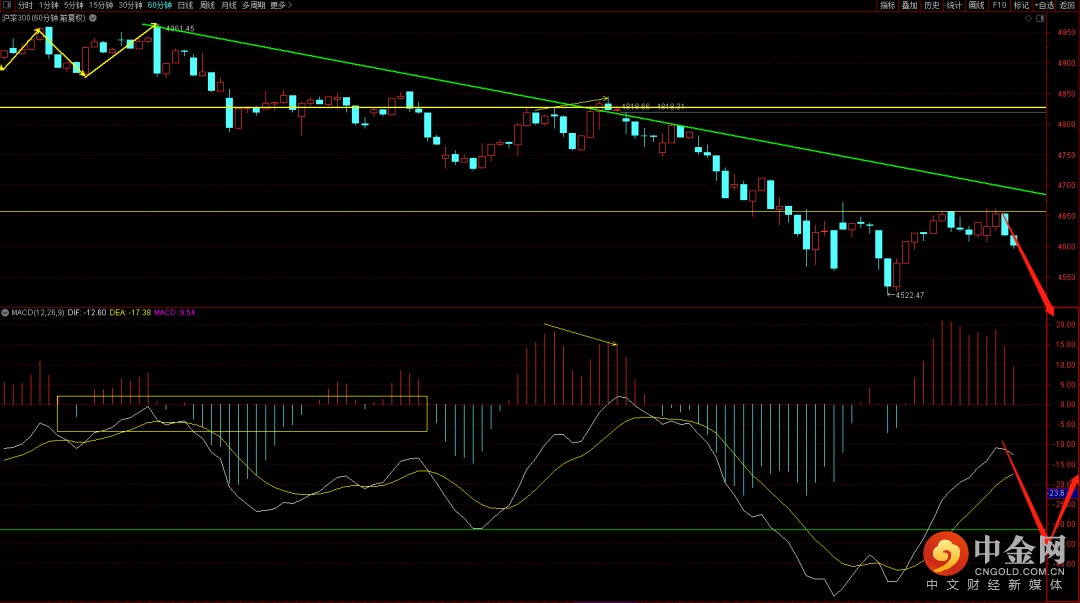Switch to 15分钟 period
This screenshot has height=603, width=1080.
[x=102, y=5]
